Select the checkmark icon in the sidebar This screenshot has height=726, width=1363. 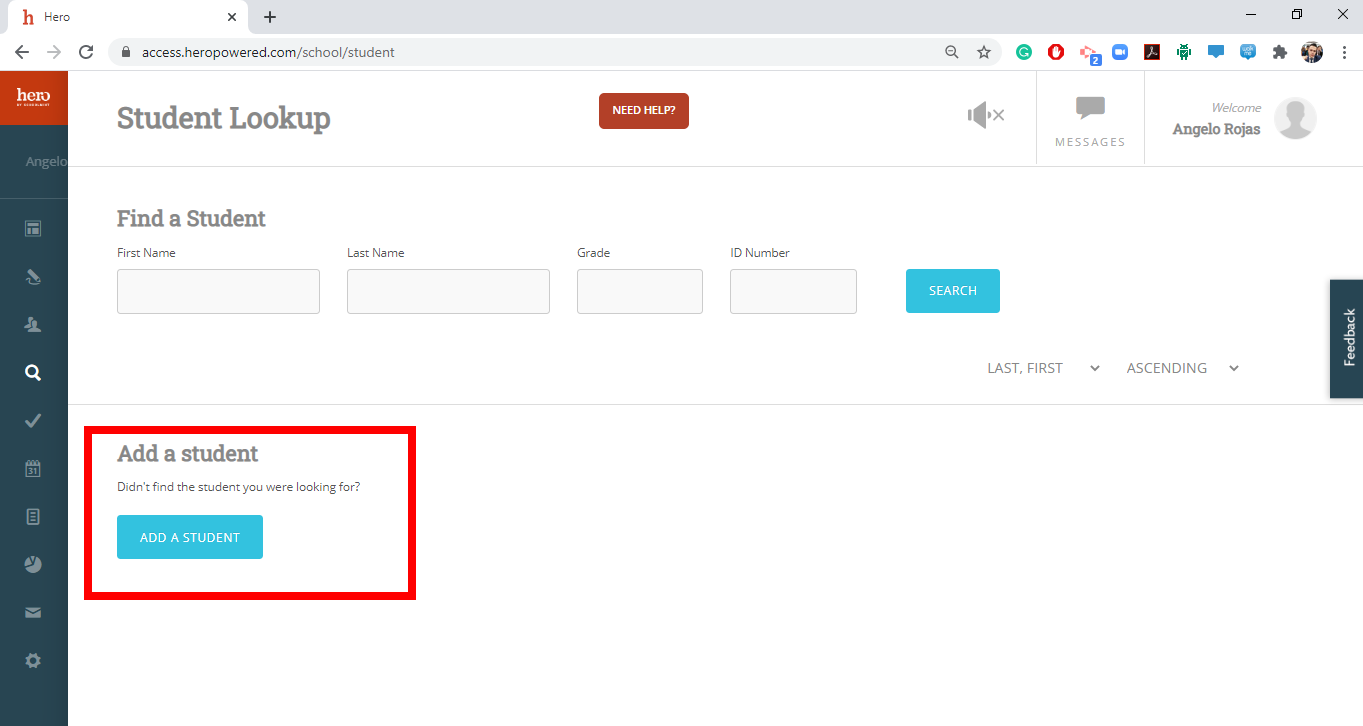pyautogui.click(x=33, y=421)
